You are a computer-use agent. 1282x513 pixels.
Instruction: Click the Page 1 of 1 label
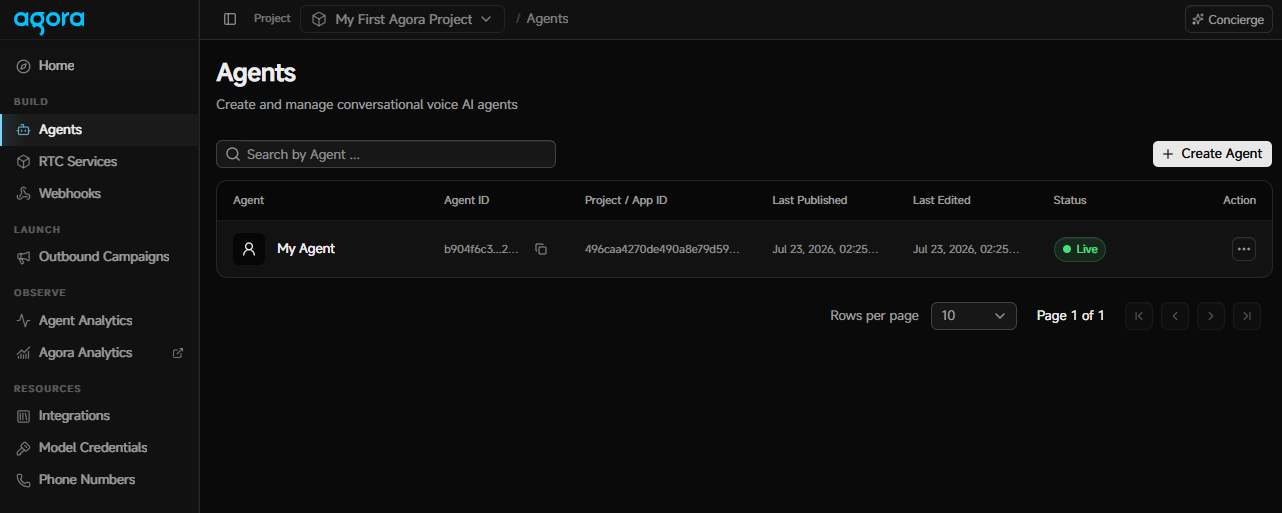(1071, 316)
